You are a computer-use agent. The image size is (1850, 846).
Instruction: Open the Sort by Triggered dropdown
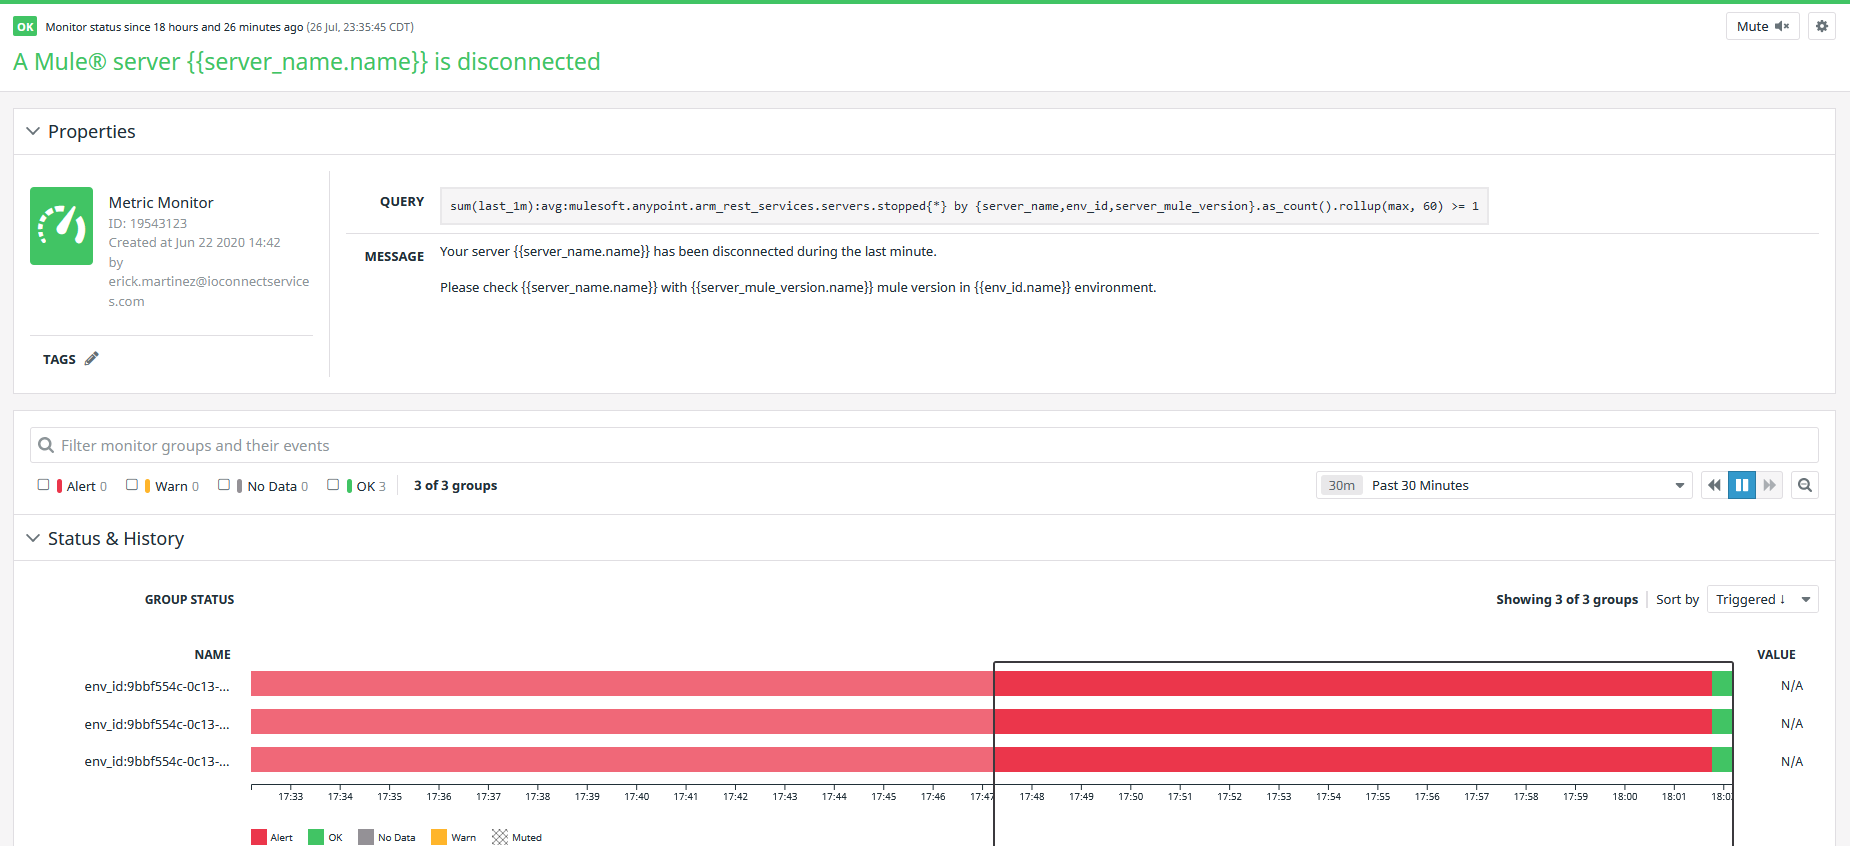(1762, 599)
